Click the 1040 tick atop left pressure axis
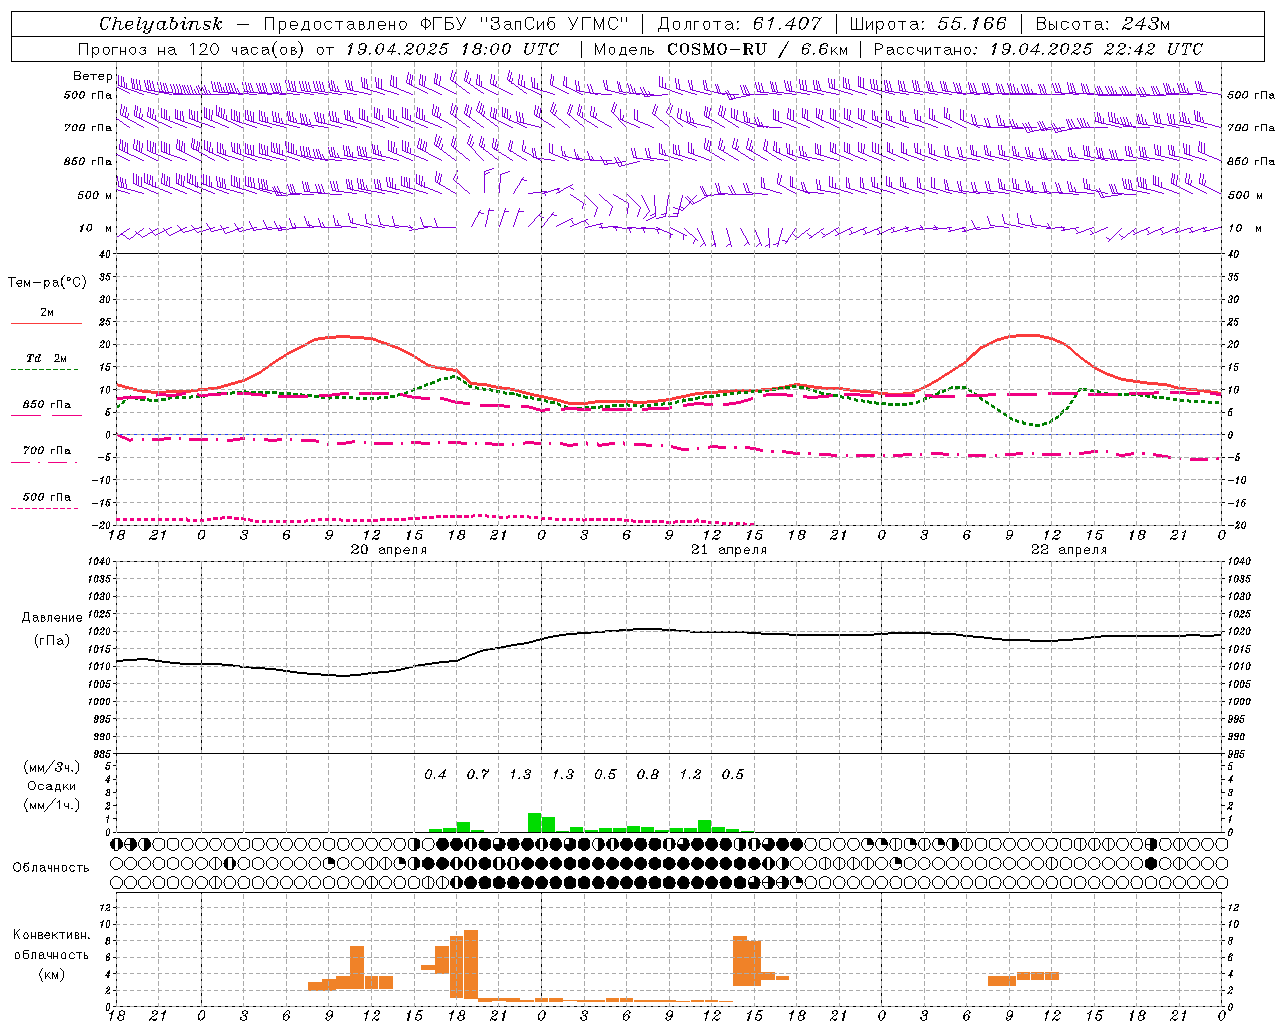 101,561
